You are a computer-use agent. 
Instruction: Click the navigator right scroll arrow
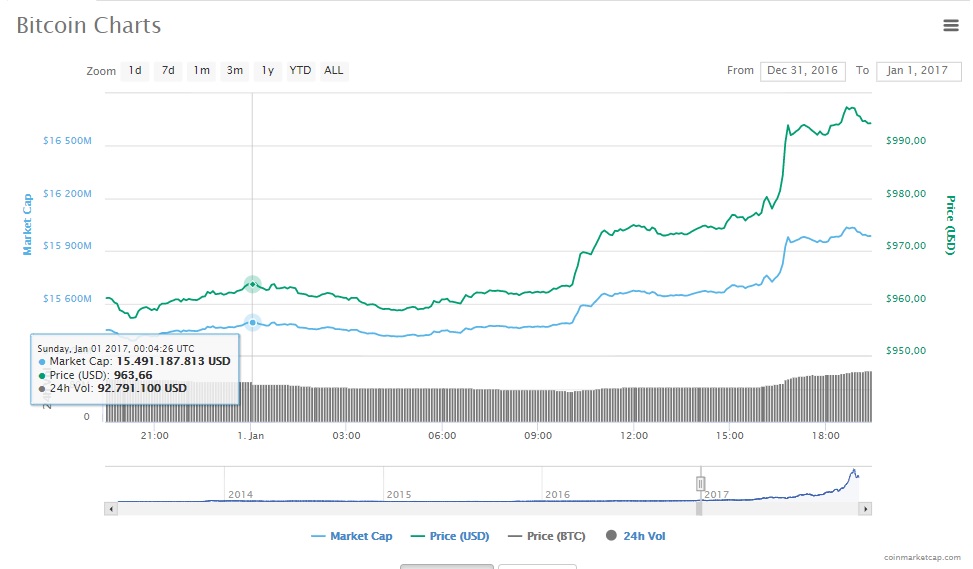pos(865,509)
